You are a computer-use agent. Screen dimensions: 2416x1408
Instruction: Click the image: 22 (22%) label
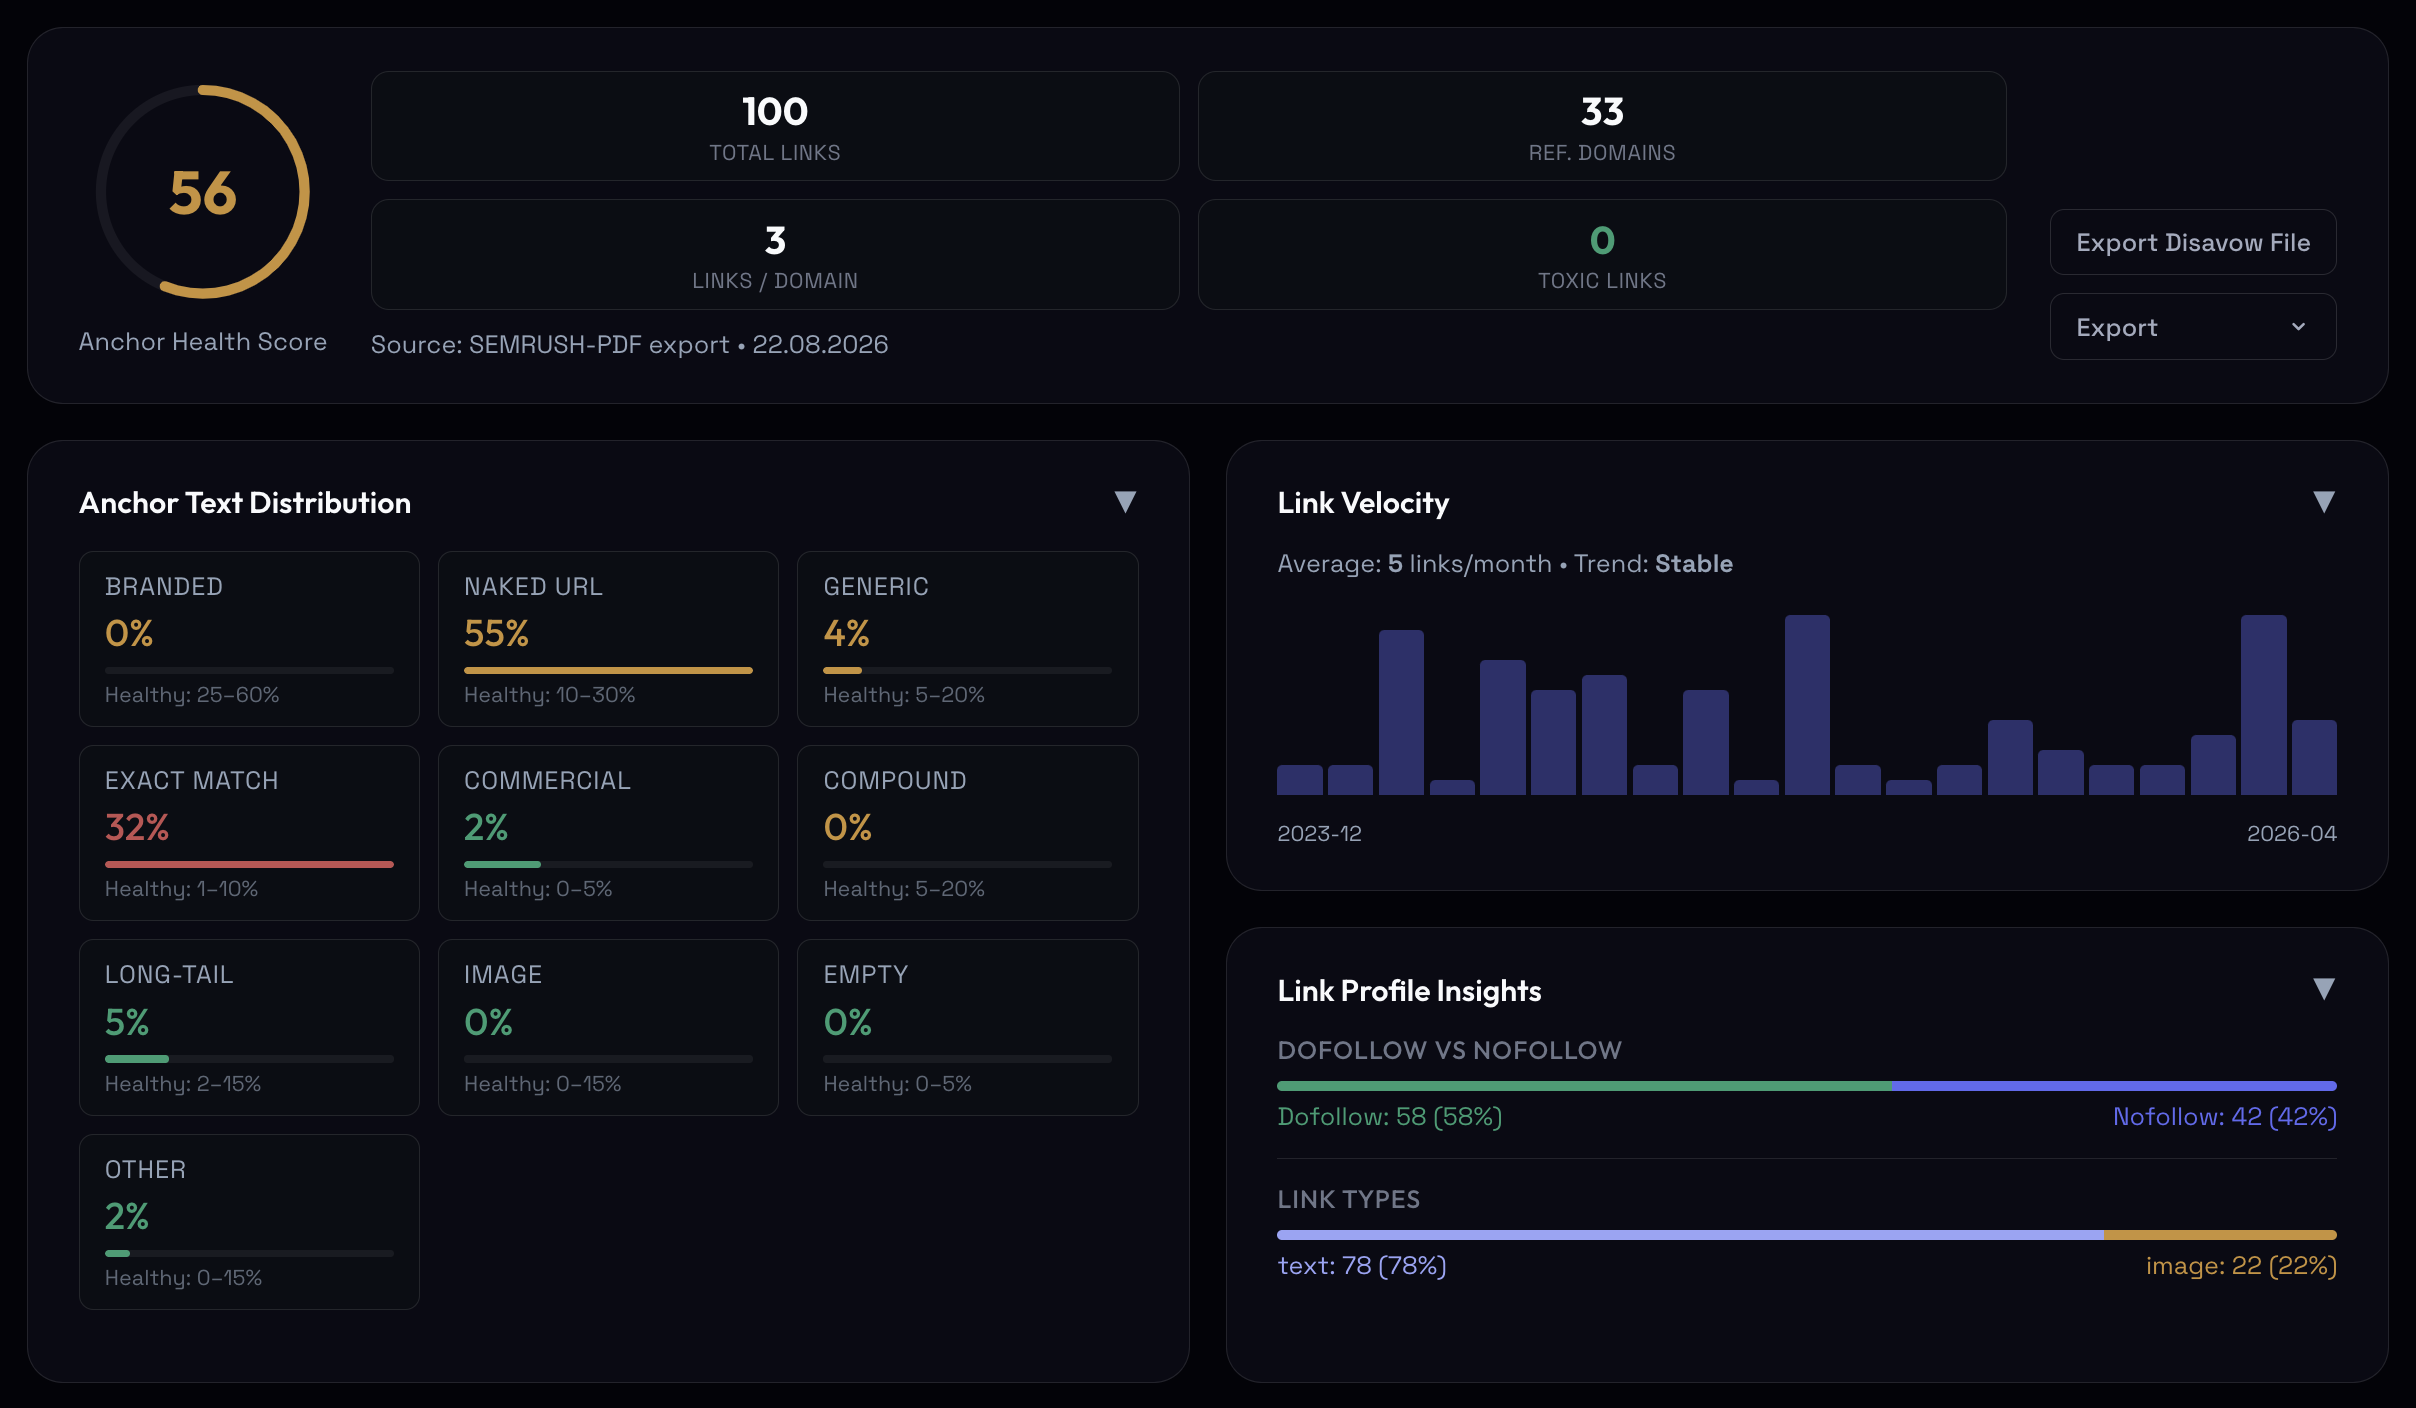click(2241, 1265)
